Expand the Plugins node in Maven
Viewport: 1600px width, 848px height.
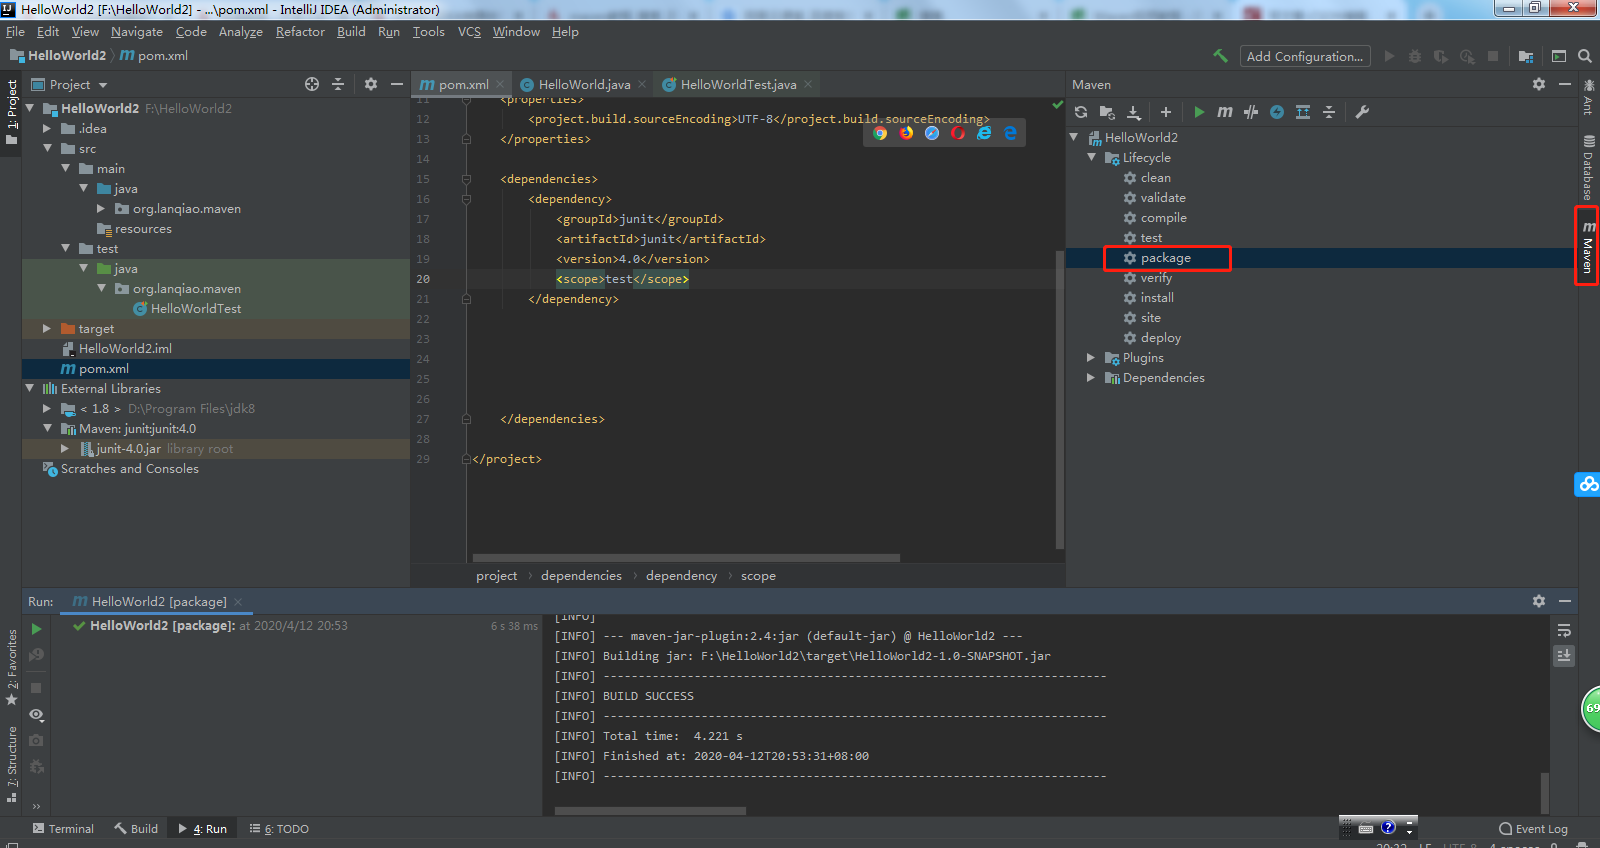coord(1091,358)
